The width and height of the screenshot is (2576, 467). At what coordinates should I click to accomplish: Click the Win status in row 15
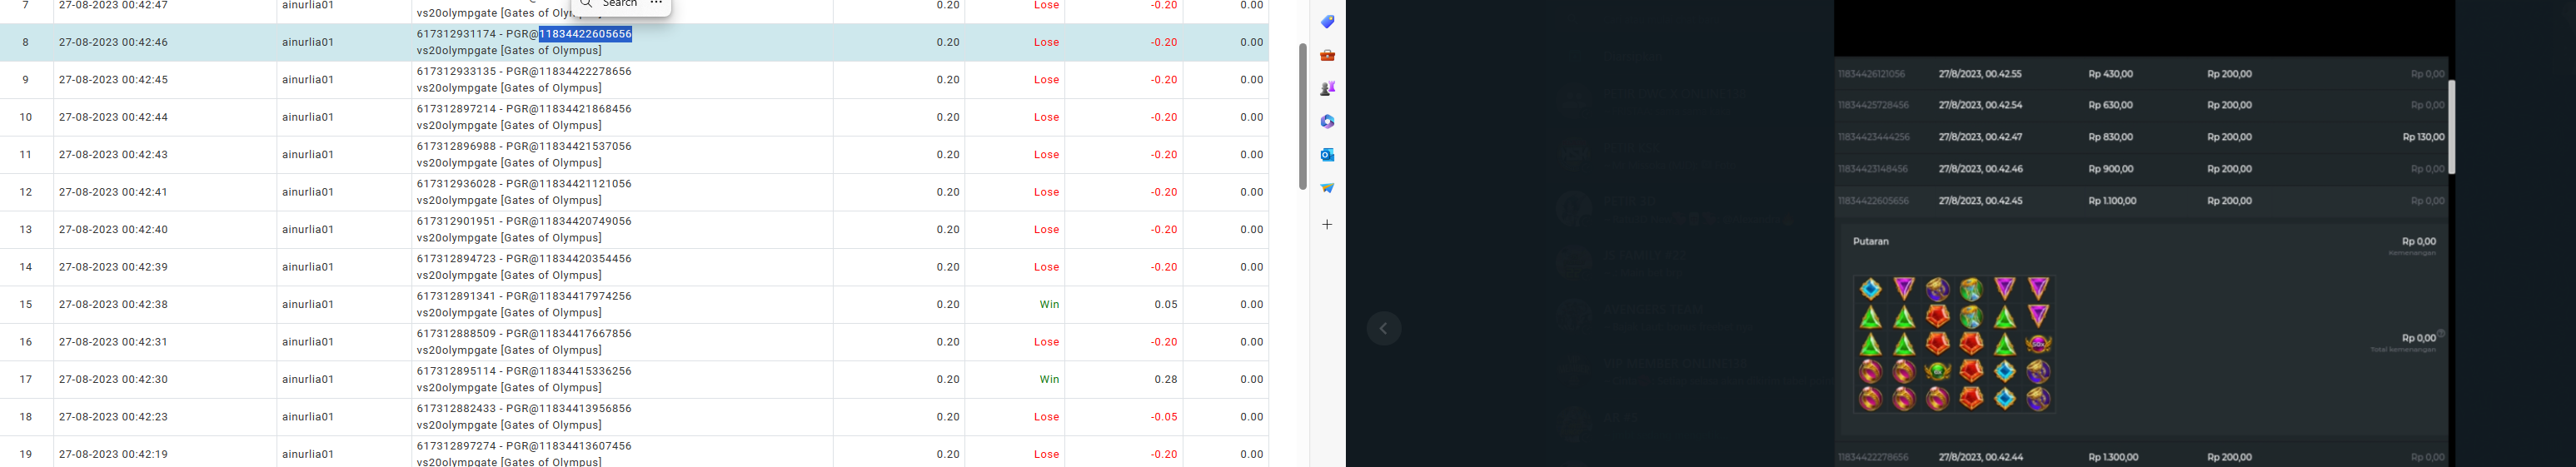[1049, 304]
